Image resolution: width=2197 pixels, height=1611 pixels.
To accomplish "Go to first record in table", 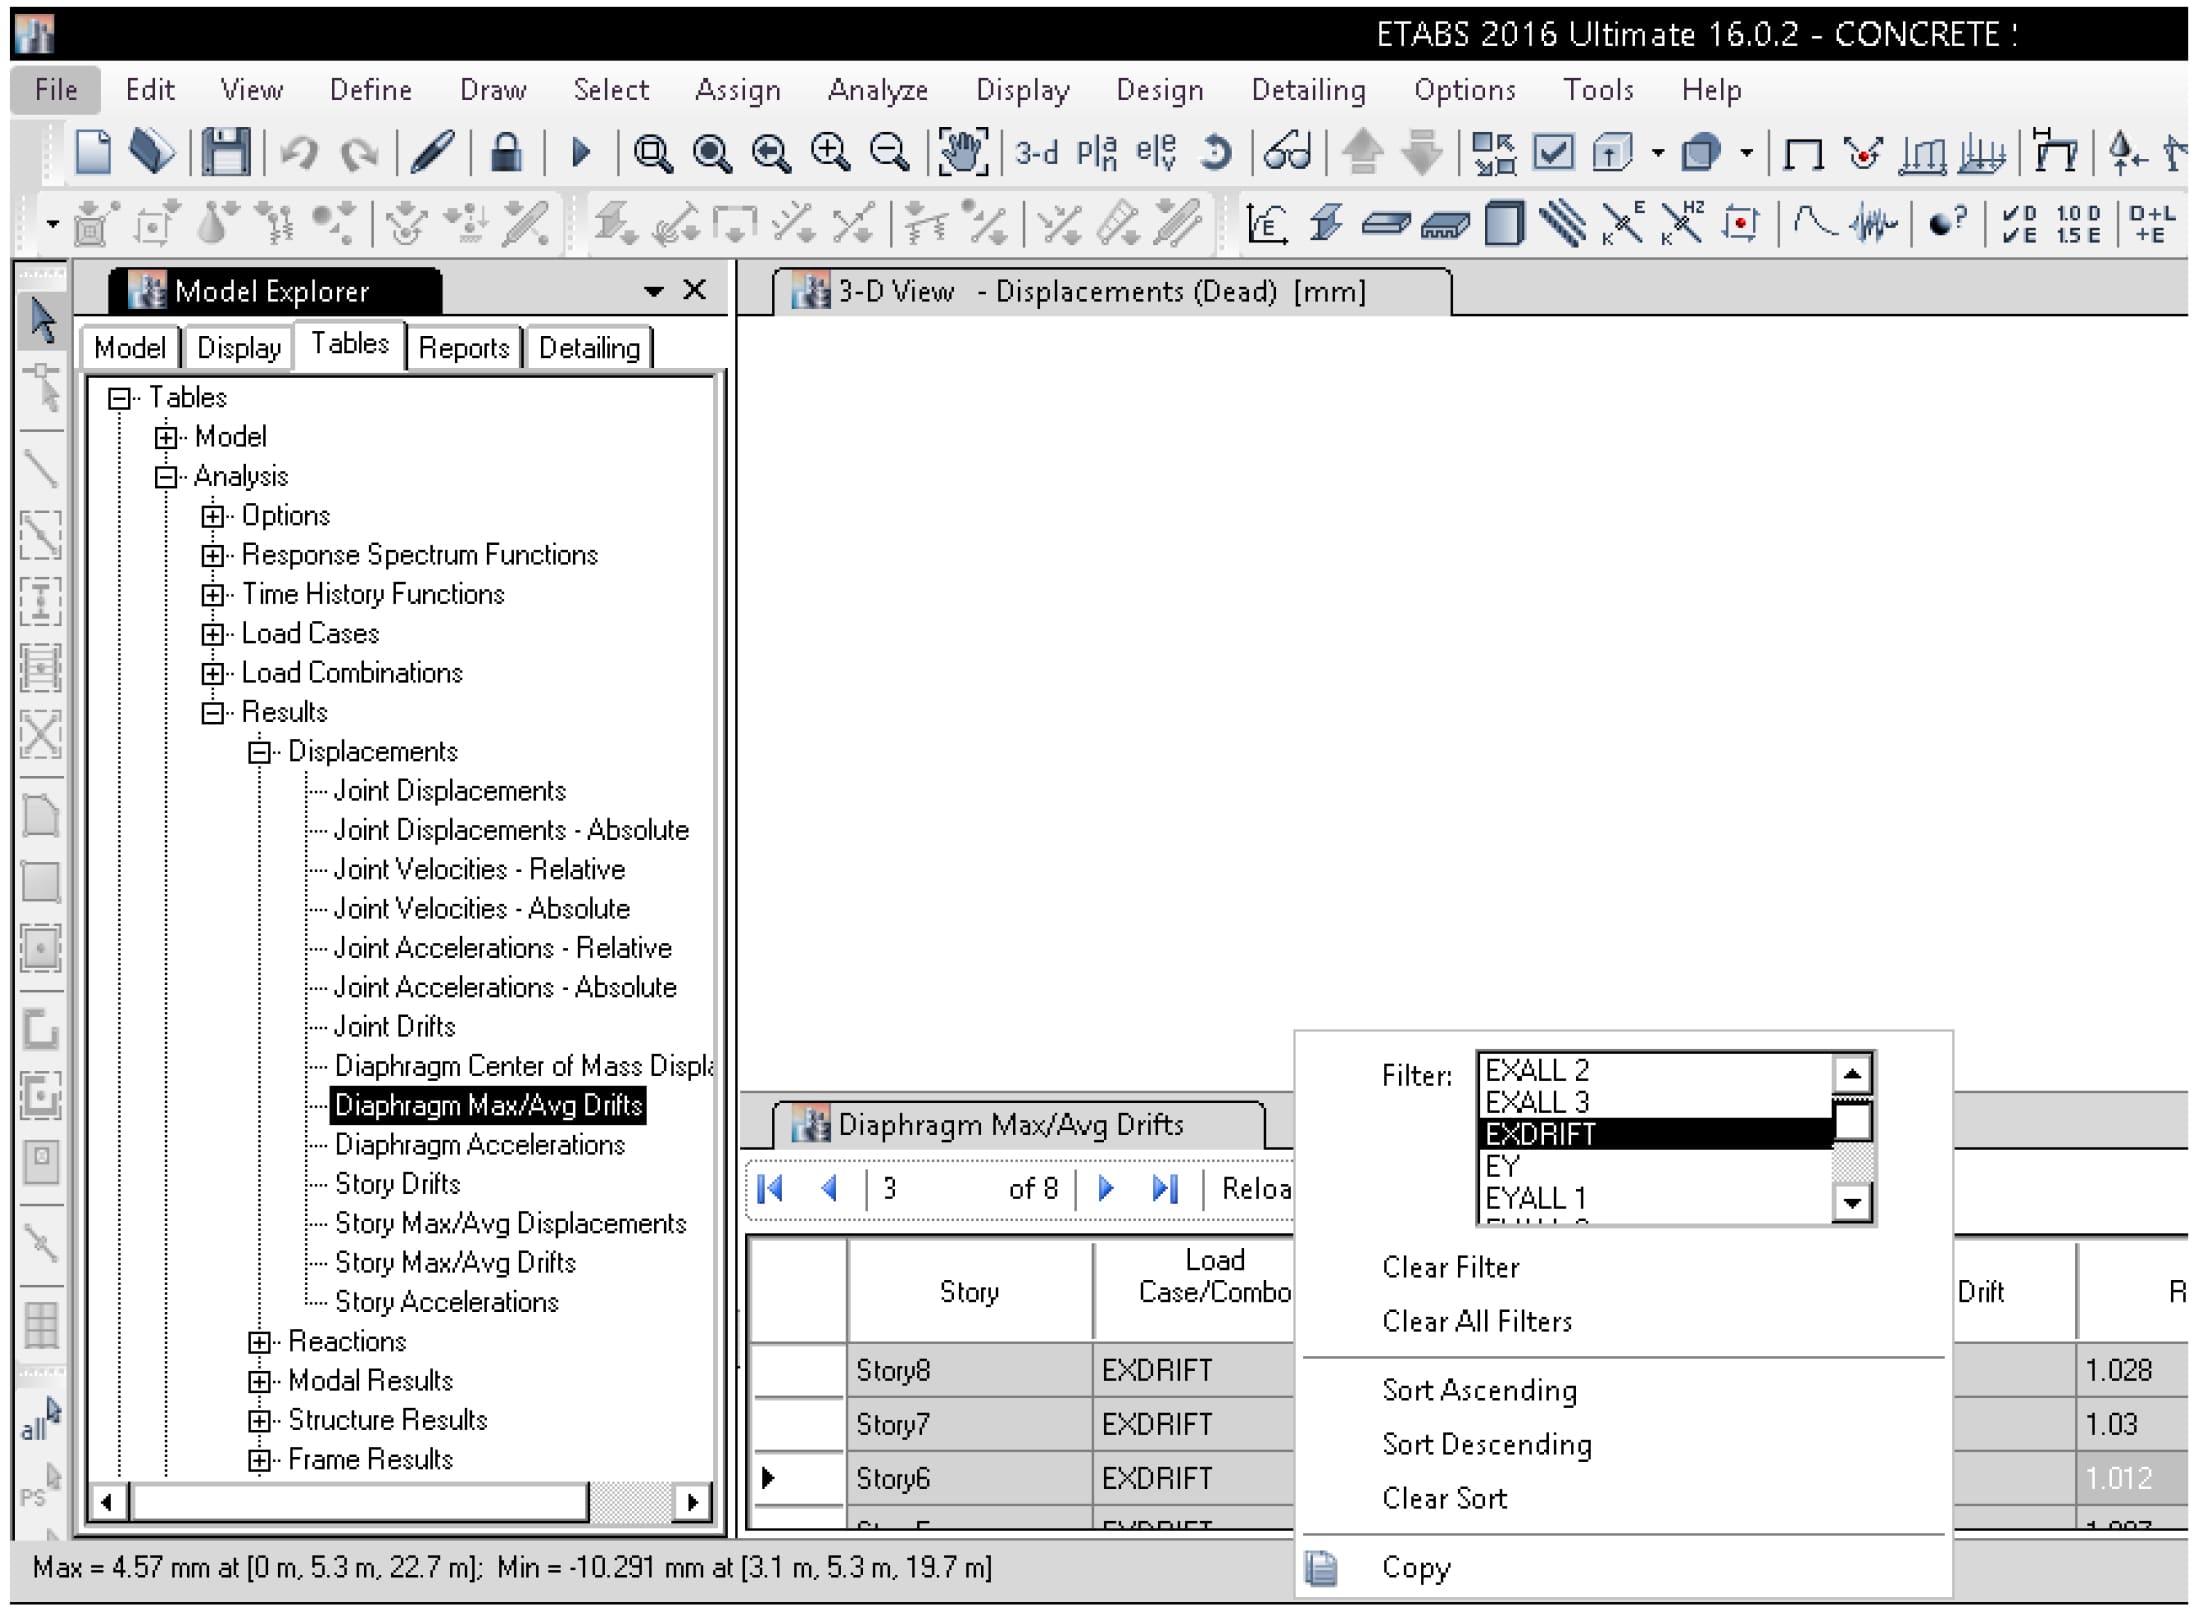I will click(x=771, y=1188).
